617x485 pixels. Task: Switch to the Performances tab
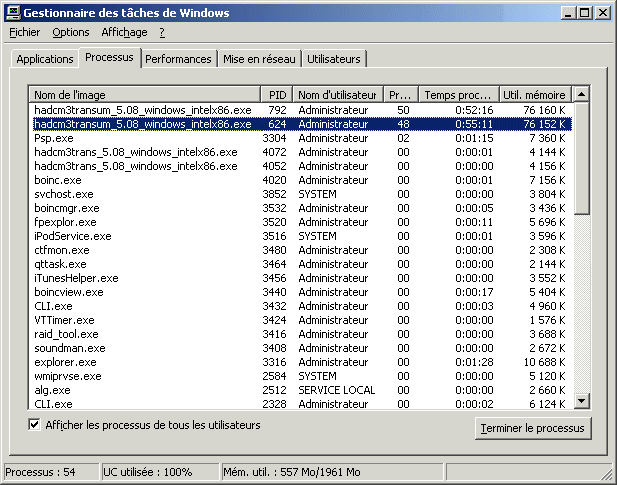pyautogui.click(x=178, y=59)
